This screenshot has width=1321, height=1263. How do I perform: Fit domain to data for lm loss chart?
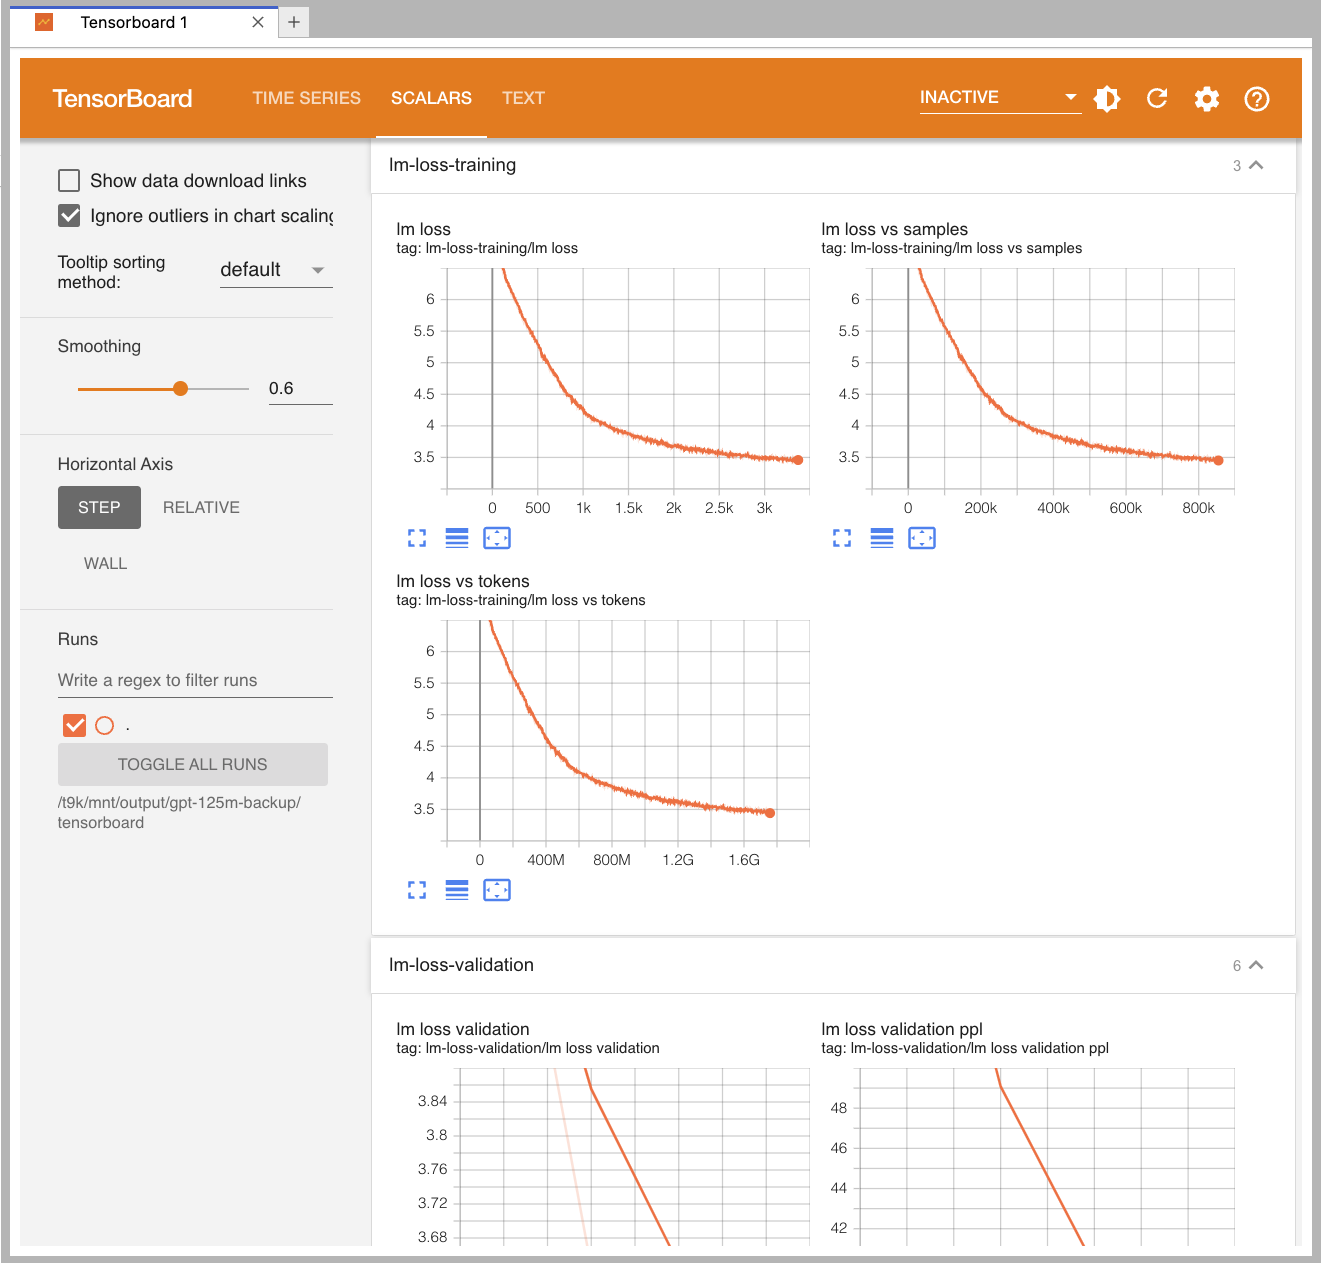pyautogui.click(x=497, y=538)
